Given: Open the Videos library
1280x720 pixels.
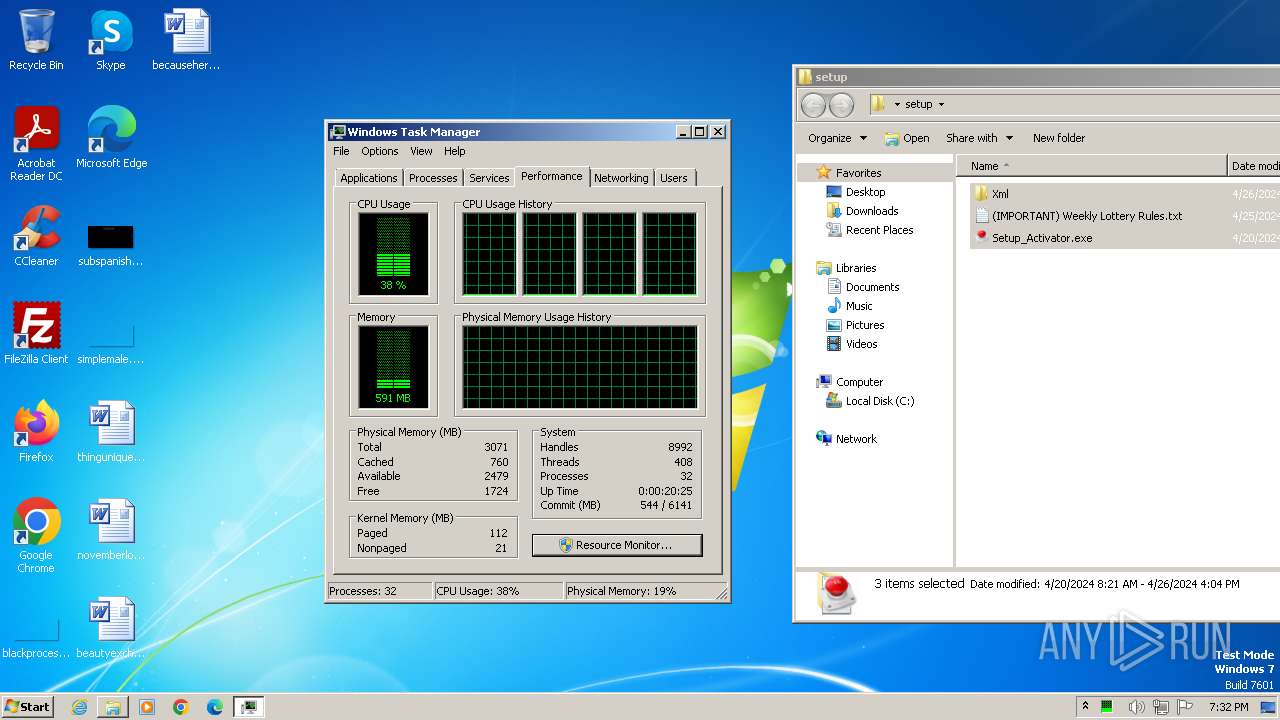Looking at the screenshot, I should (852, 344).
